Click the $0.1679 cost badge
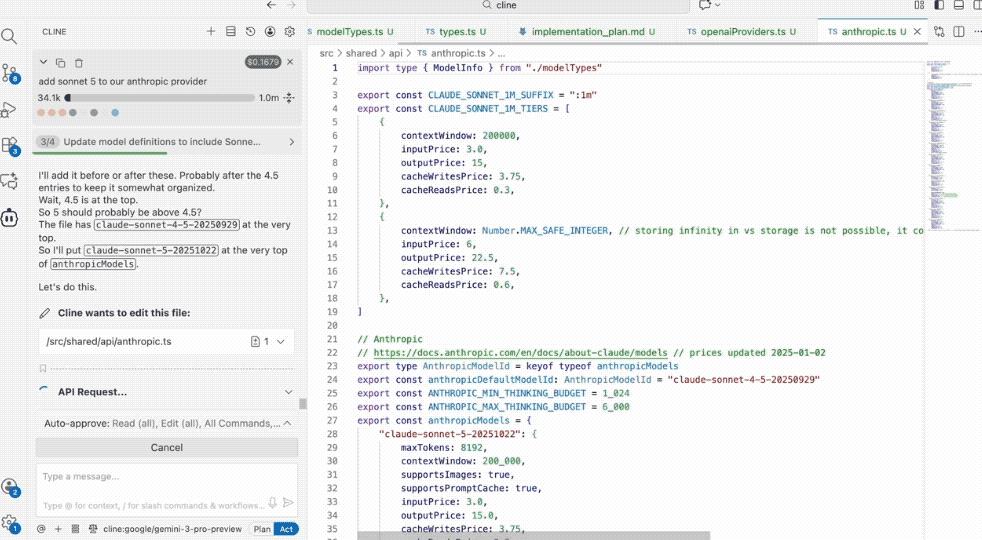Screen dimensions: 982x540 pyautogui.click(x=263, y=62)
